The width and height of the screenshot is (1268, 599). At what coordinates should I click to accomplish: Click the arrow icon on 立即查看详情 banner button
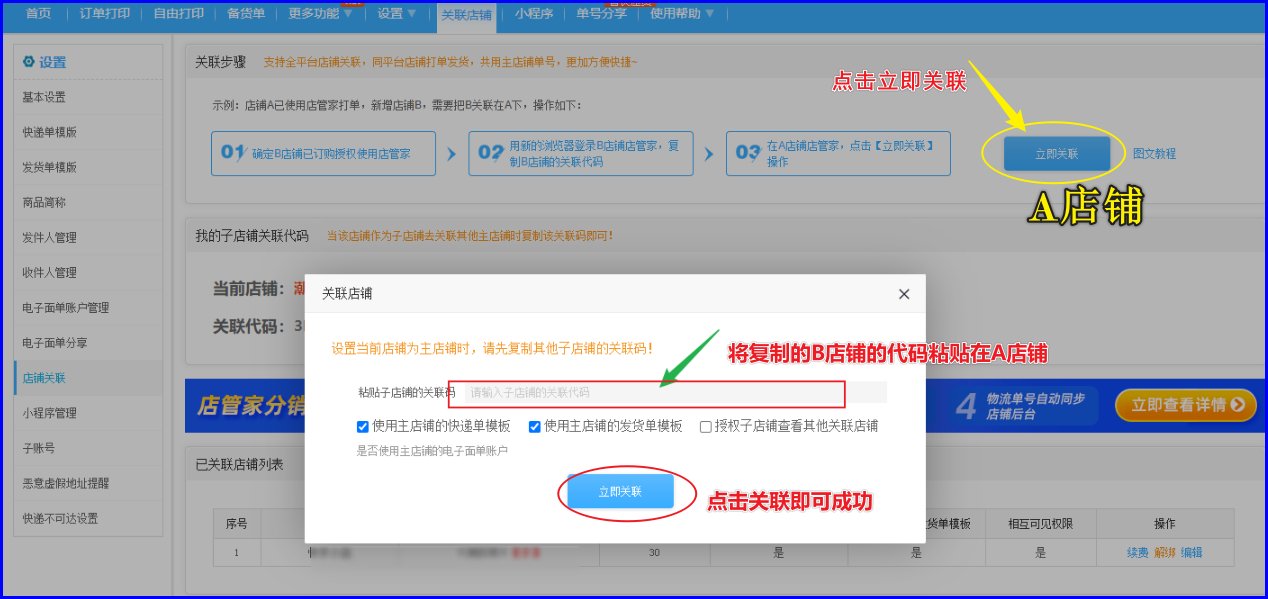(x=1238, y=405)
